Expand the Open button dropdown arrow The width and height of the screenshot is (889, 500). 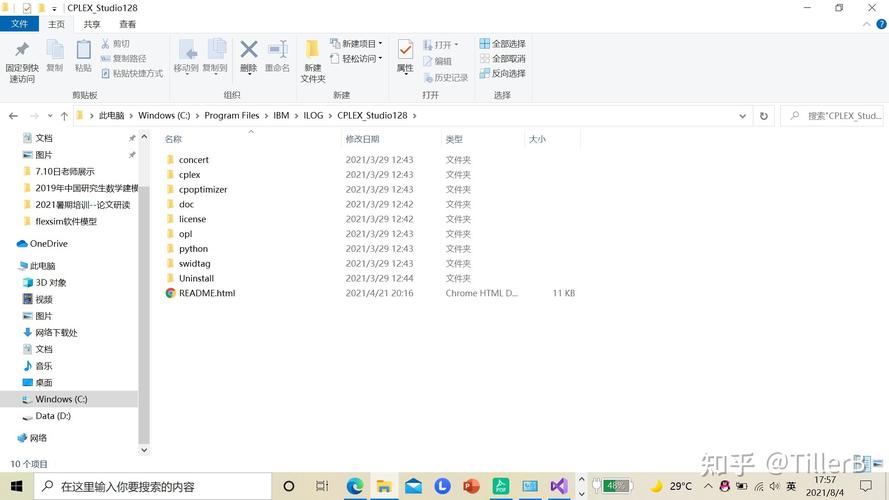[456, 45]
